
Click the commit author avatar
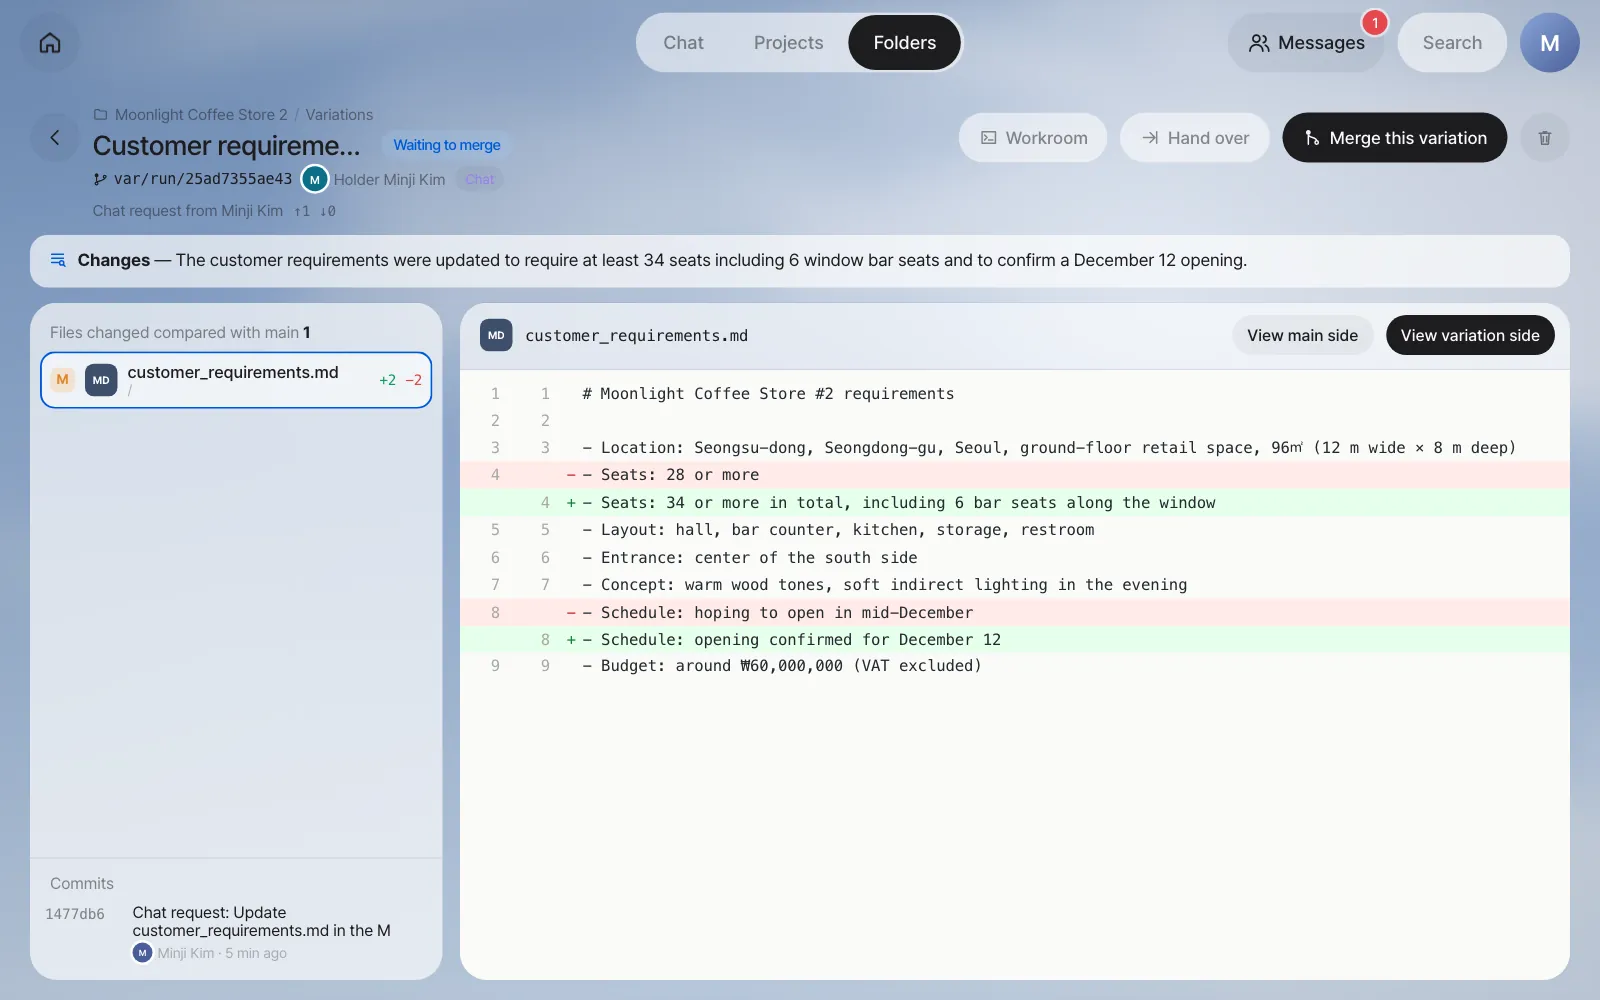142,953
